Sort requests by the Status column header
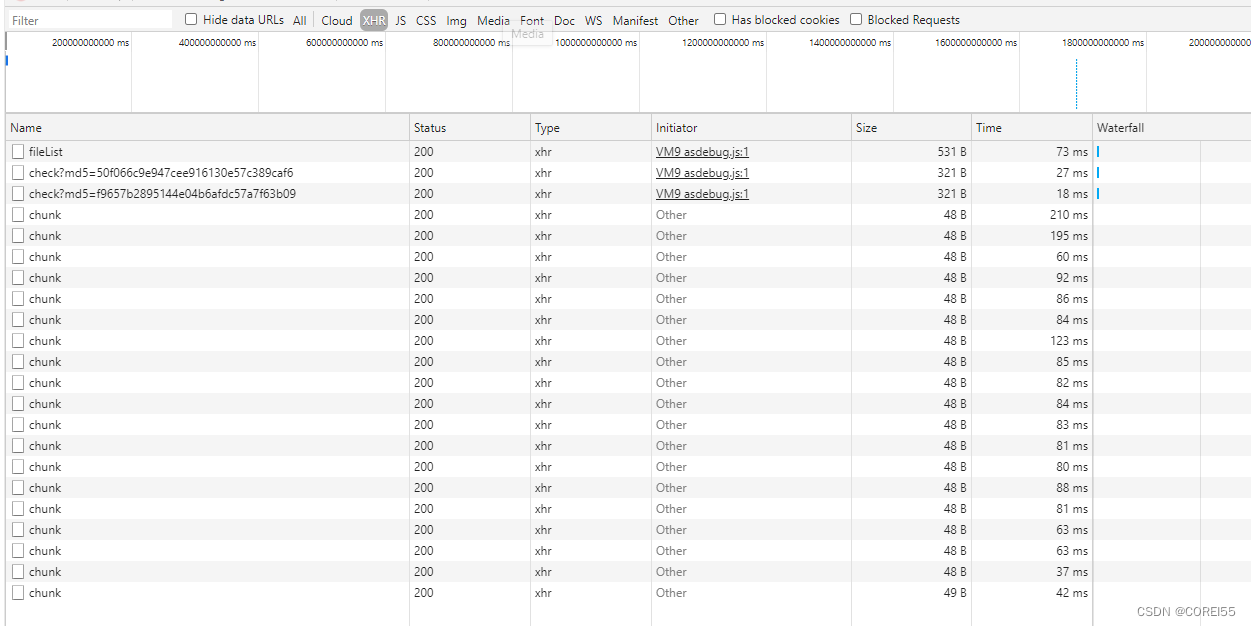This screenshot has width=1251, height=626. click(x=470, y=128)
